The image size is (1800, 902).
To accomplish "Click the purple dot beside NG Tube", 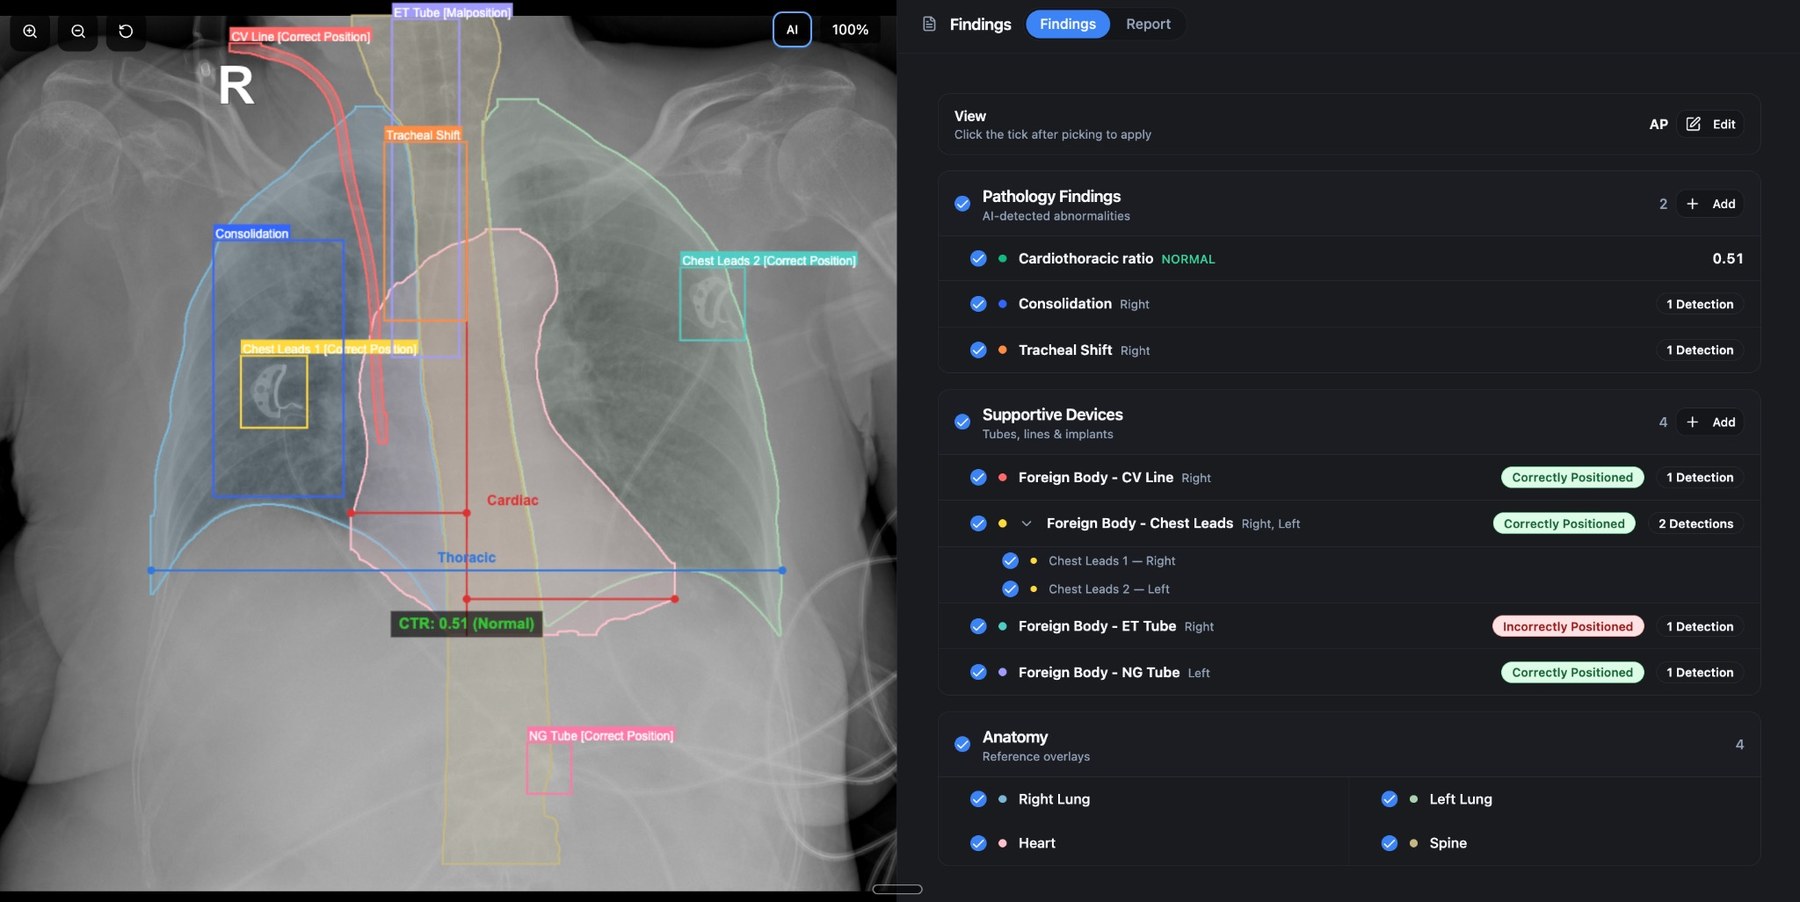I will coord(1002,672).
